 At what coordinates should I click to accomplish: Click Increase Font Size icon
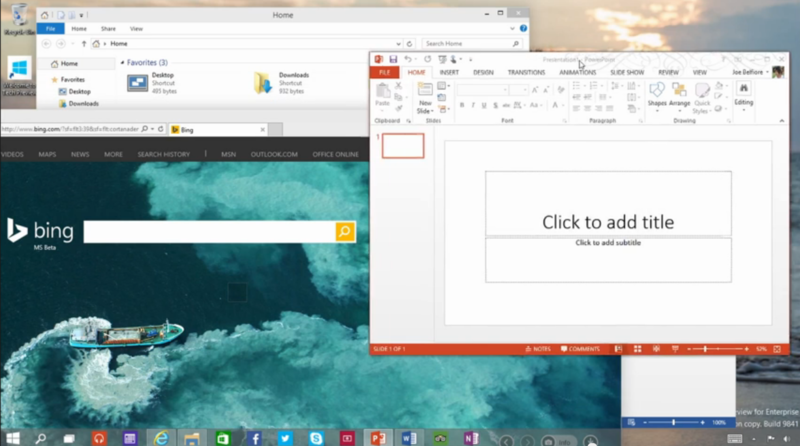[535, 90]
